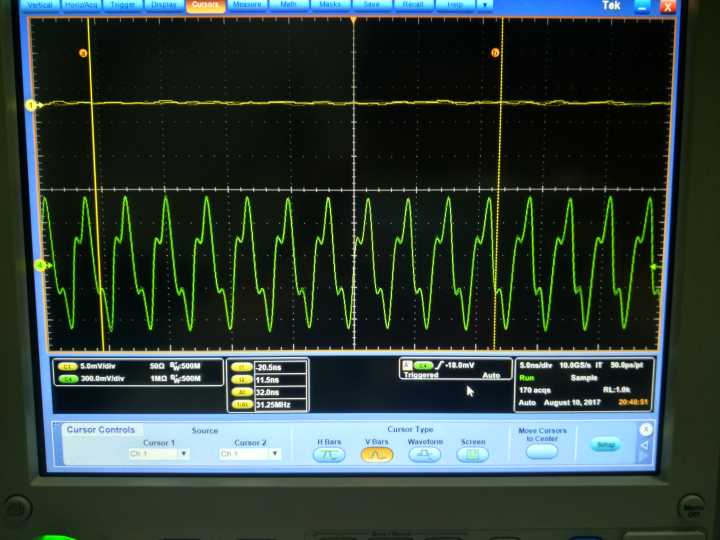The height and width of the screenshot is (540, 720).
Task: Open the Display menu
Action: (x=163, y=5)
